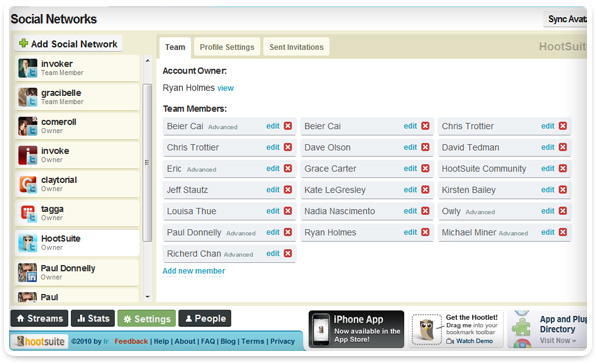Click the hootsuite logo in footer
This screenshot has height=363, width=596.
[x=40, y=341]
